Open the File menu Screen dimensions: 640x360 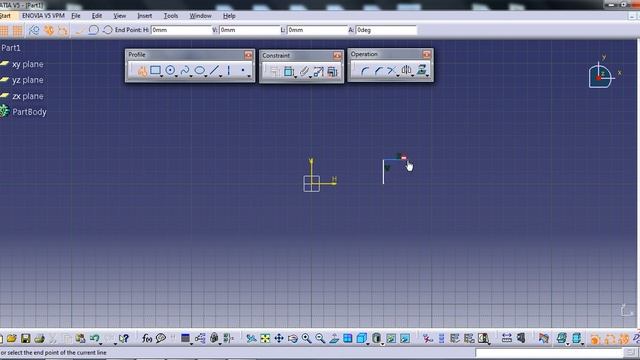coord(76,16)
